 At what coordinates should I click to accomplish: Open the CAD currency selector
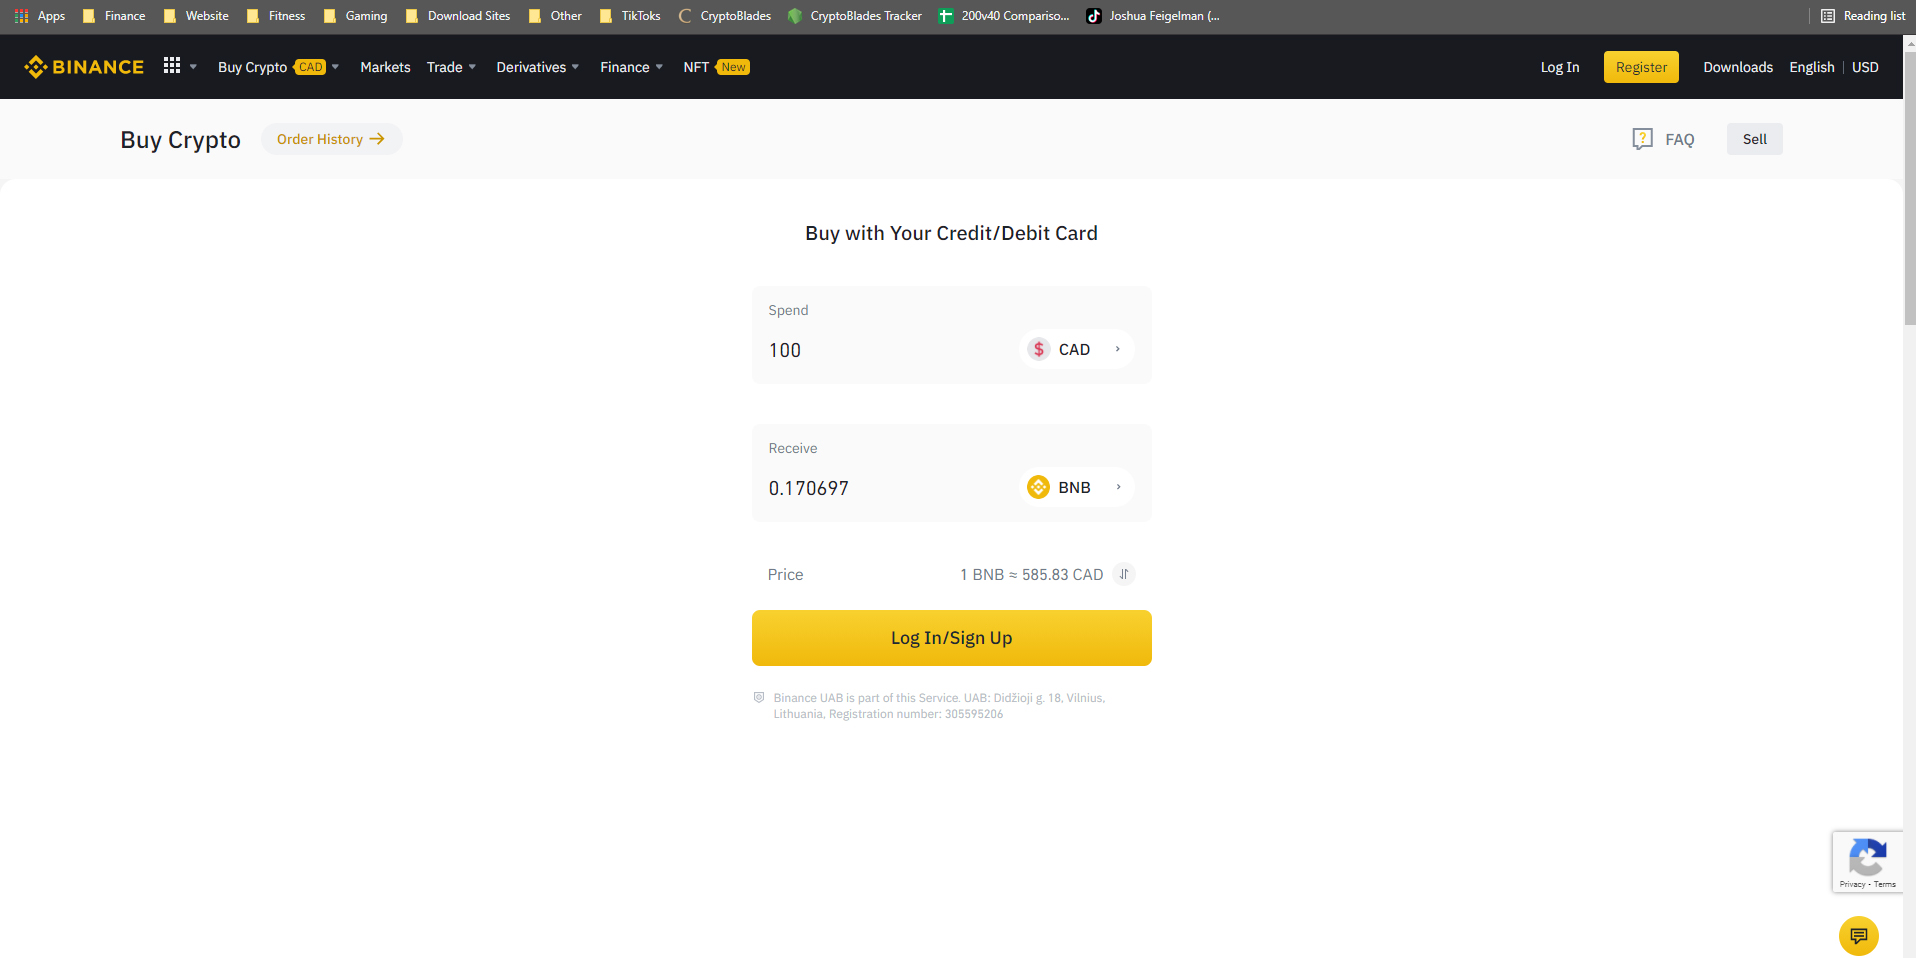1076,349
